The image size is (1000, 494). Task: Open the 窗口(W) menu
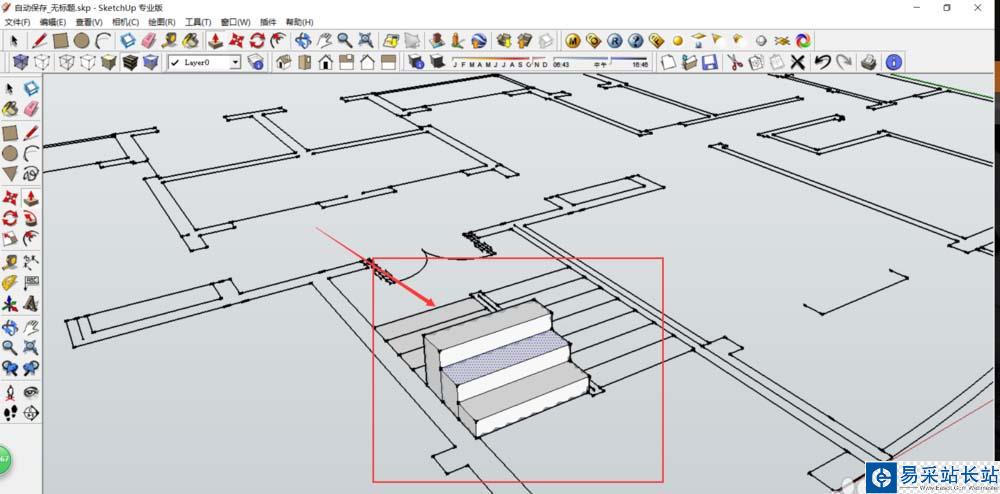pyautogui.click(x=235, y=22)
